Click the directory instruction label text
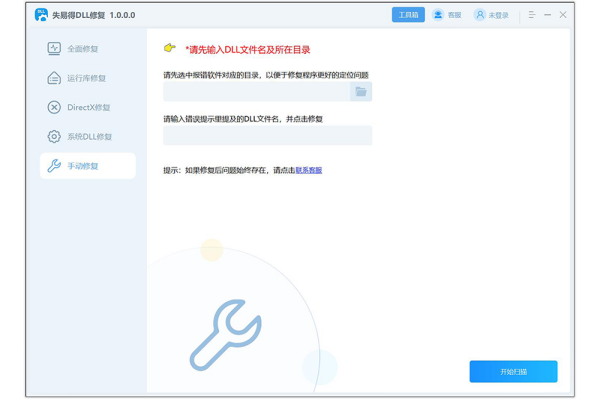This screenshot has width=600, height=399. click(x=266, y=75)
